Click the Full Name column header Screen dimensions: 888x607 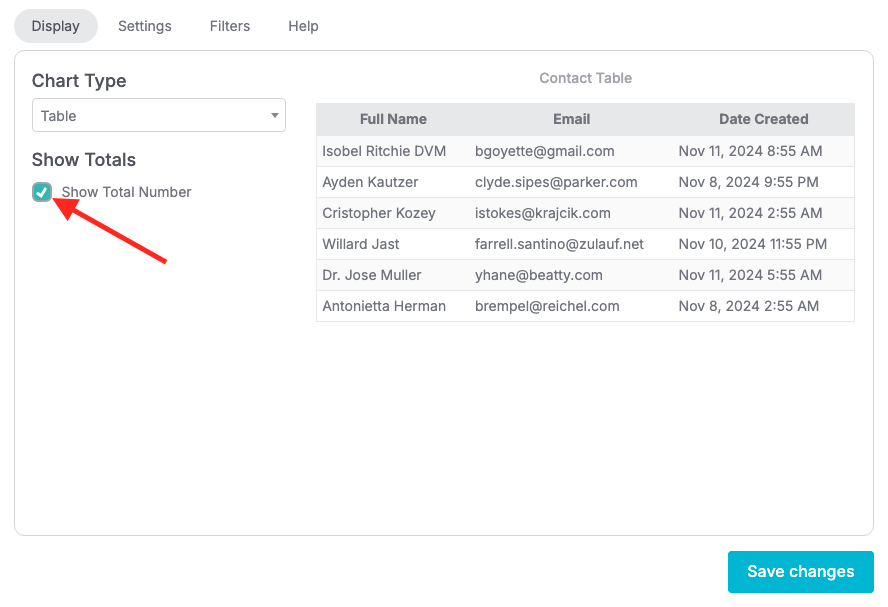393,119
